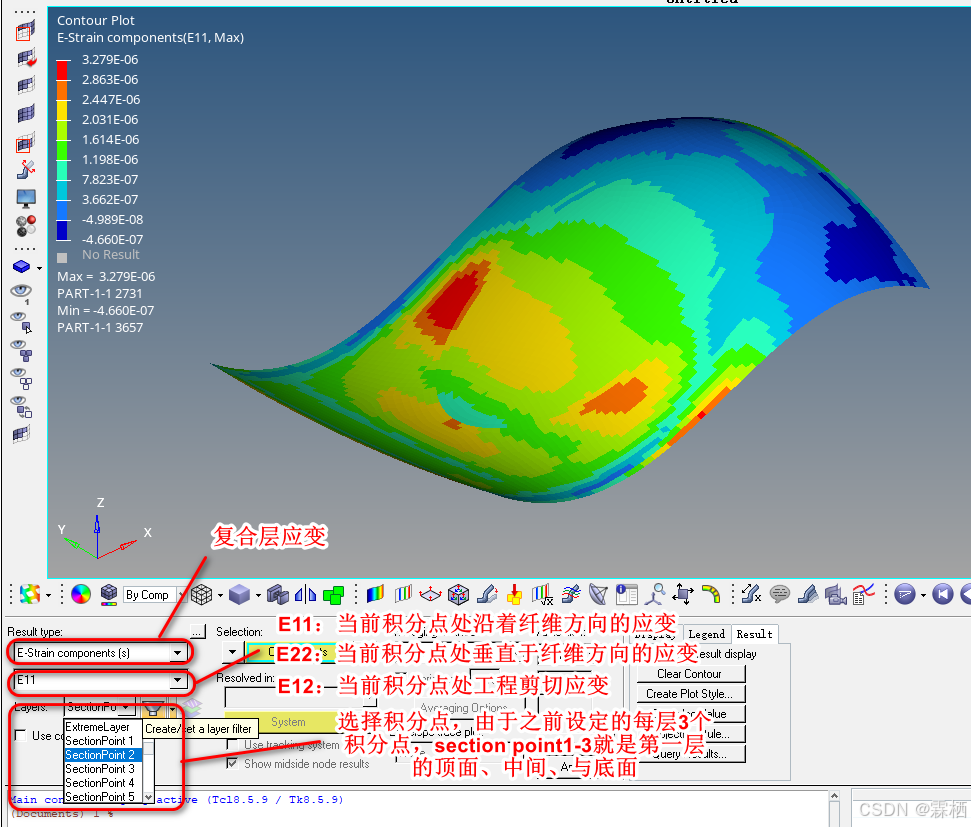Toggle the eye icon labeled 1
971x827 pixels.
pos(21,294)
